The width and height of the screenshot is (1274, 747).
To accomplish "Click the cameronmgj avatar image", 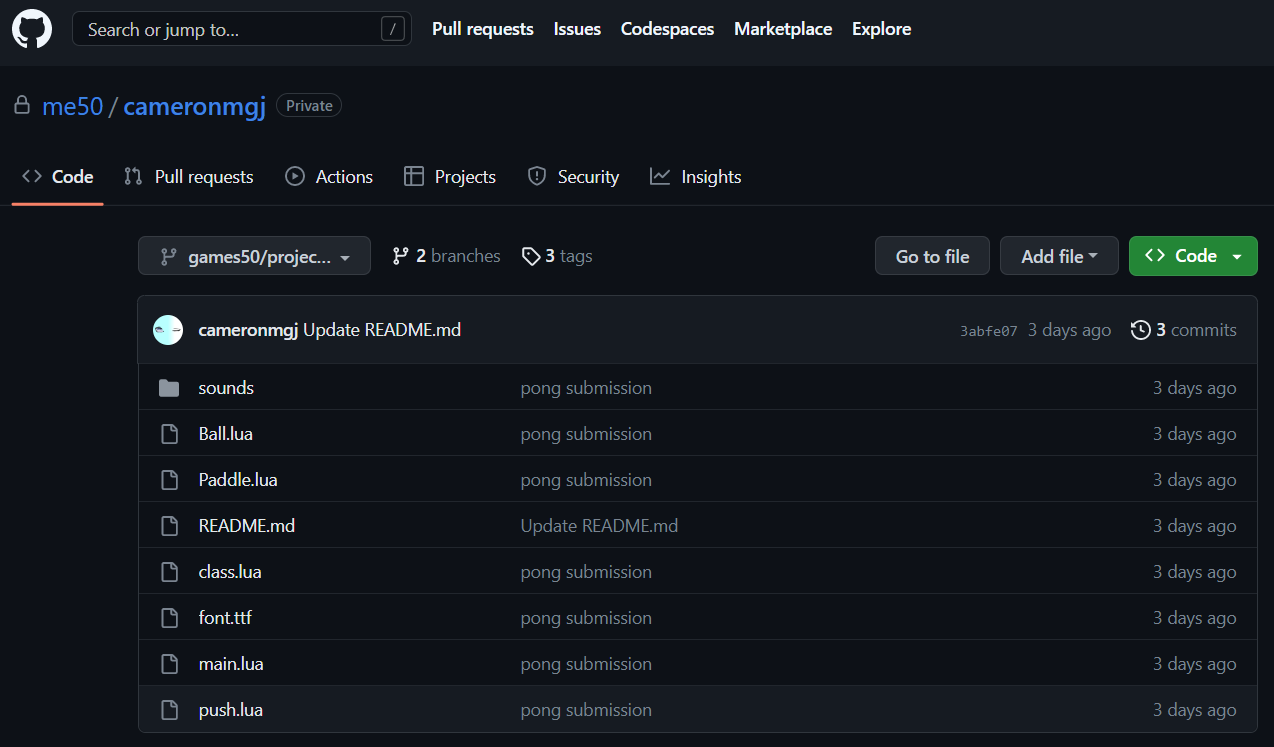I will point(168,330).
